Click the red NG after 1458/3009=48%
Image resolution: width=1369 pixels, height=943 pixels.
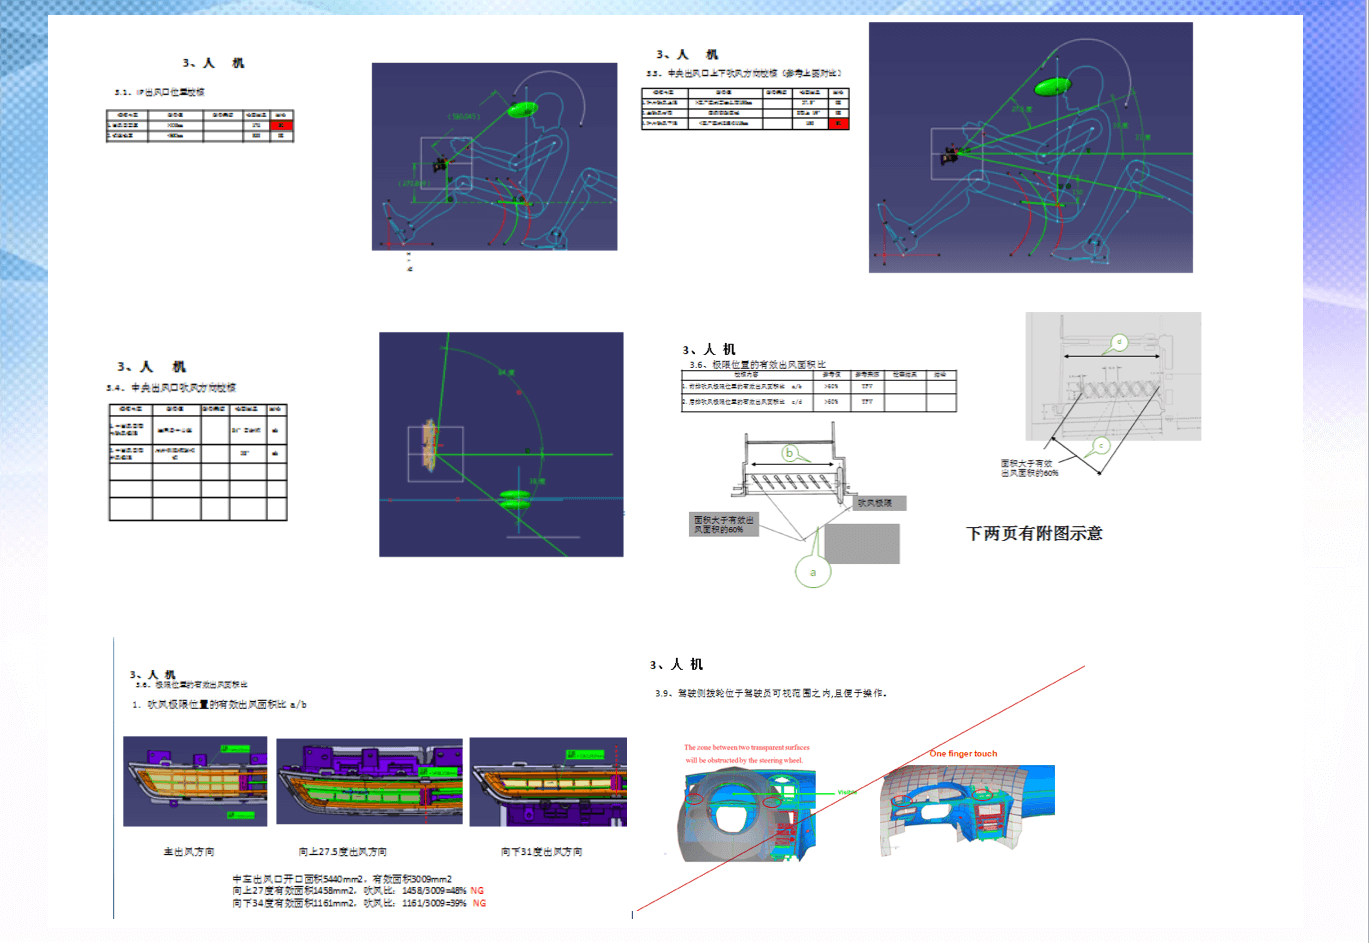pos(477,890)
